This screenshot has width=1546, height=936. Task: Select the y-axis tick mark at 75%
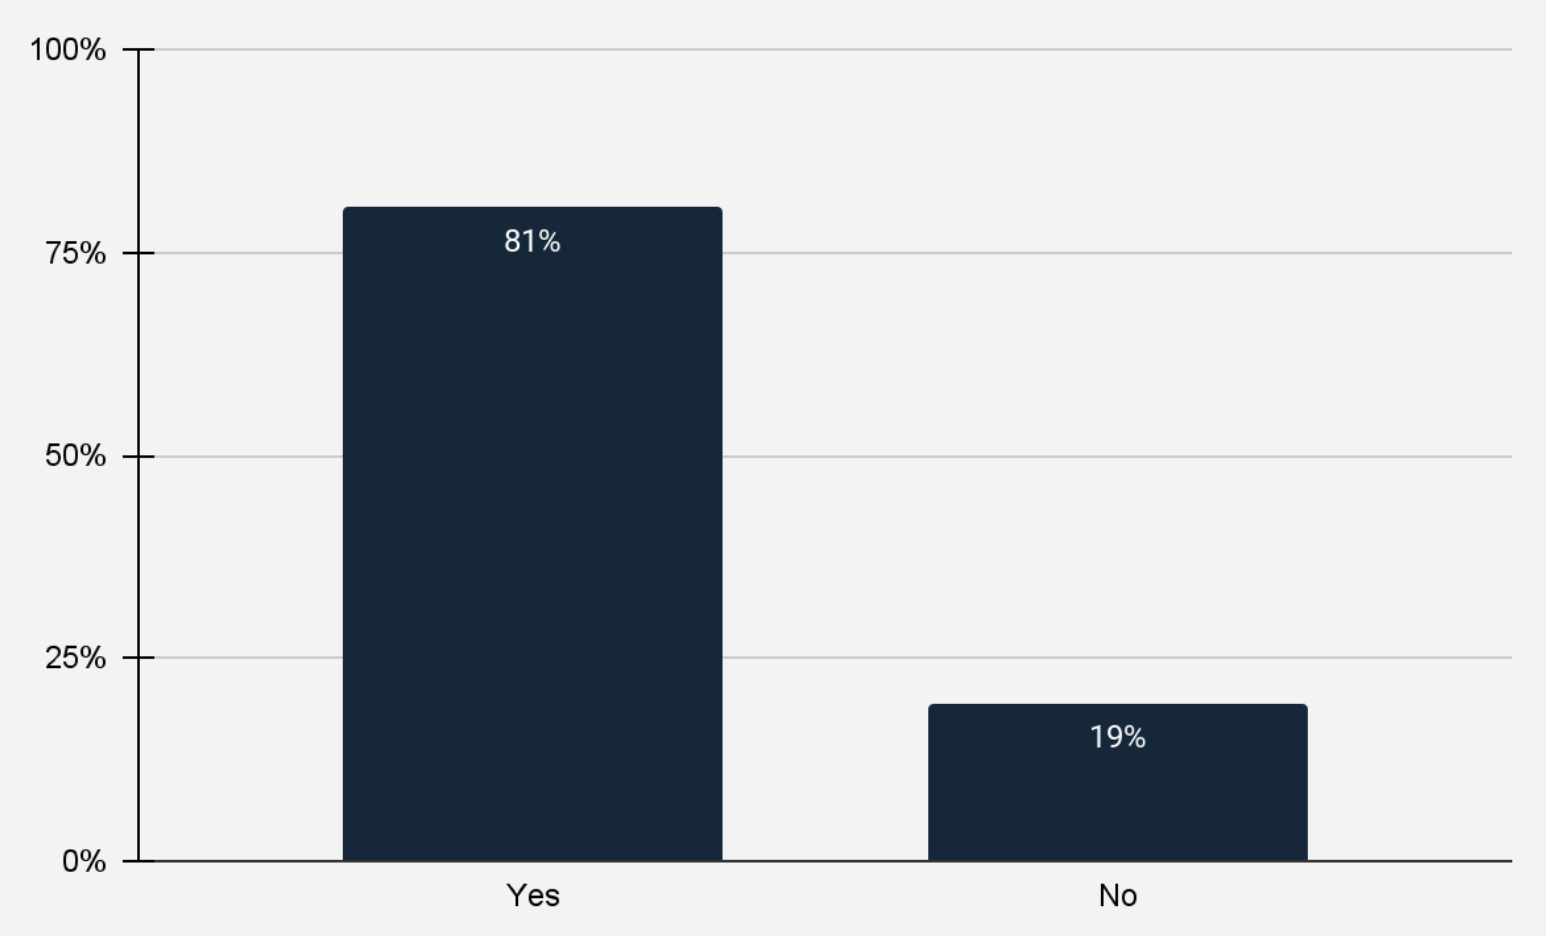tap(131, 253)
